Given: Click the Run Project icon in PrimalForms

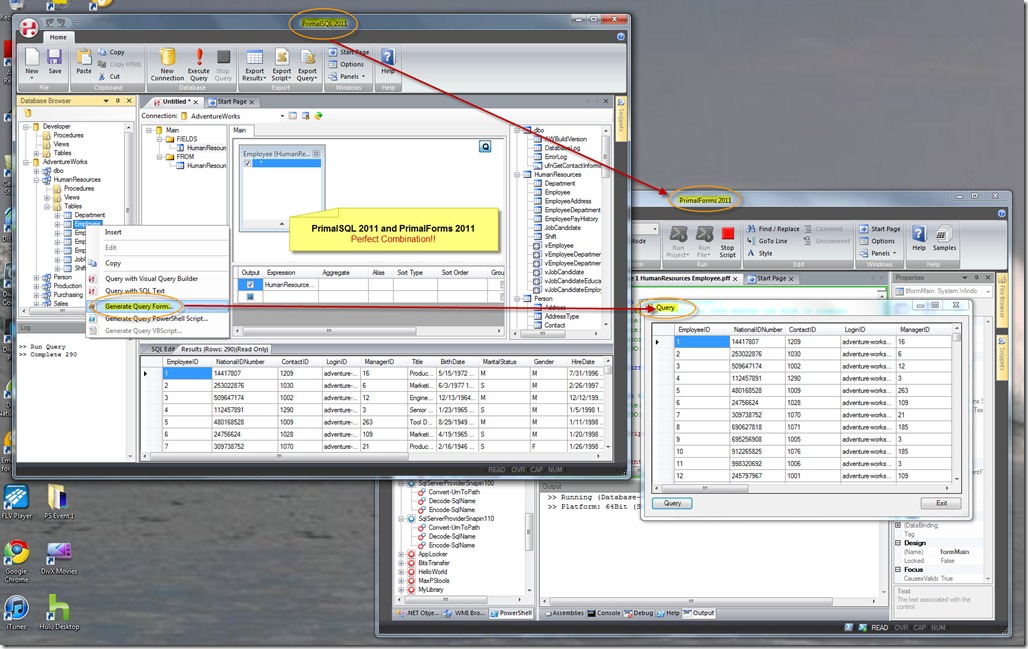Looking at the screenshot, I should click(678, 234).
